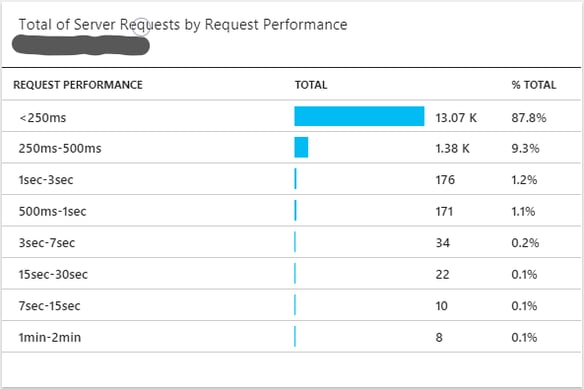Select the <250ms row label
The height and width of the screenshot is (389, 584).
coord(42,118)
